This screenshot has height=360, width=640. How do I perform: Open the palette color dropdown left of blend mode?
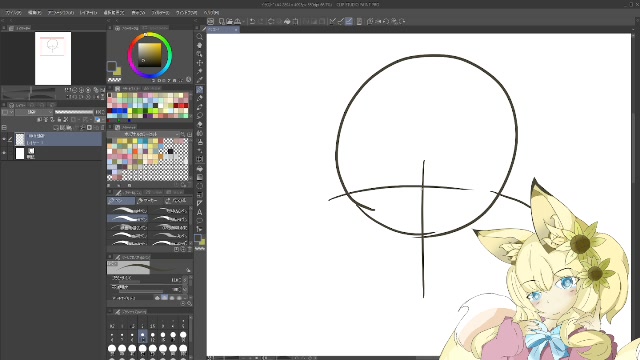(x=8, y=112)
